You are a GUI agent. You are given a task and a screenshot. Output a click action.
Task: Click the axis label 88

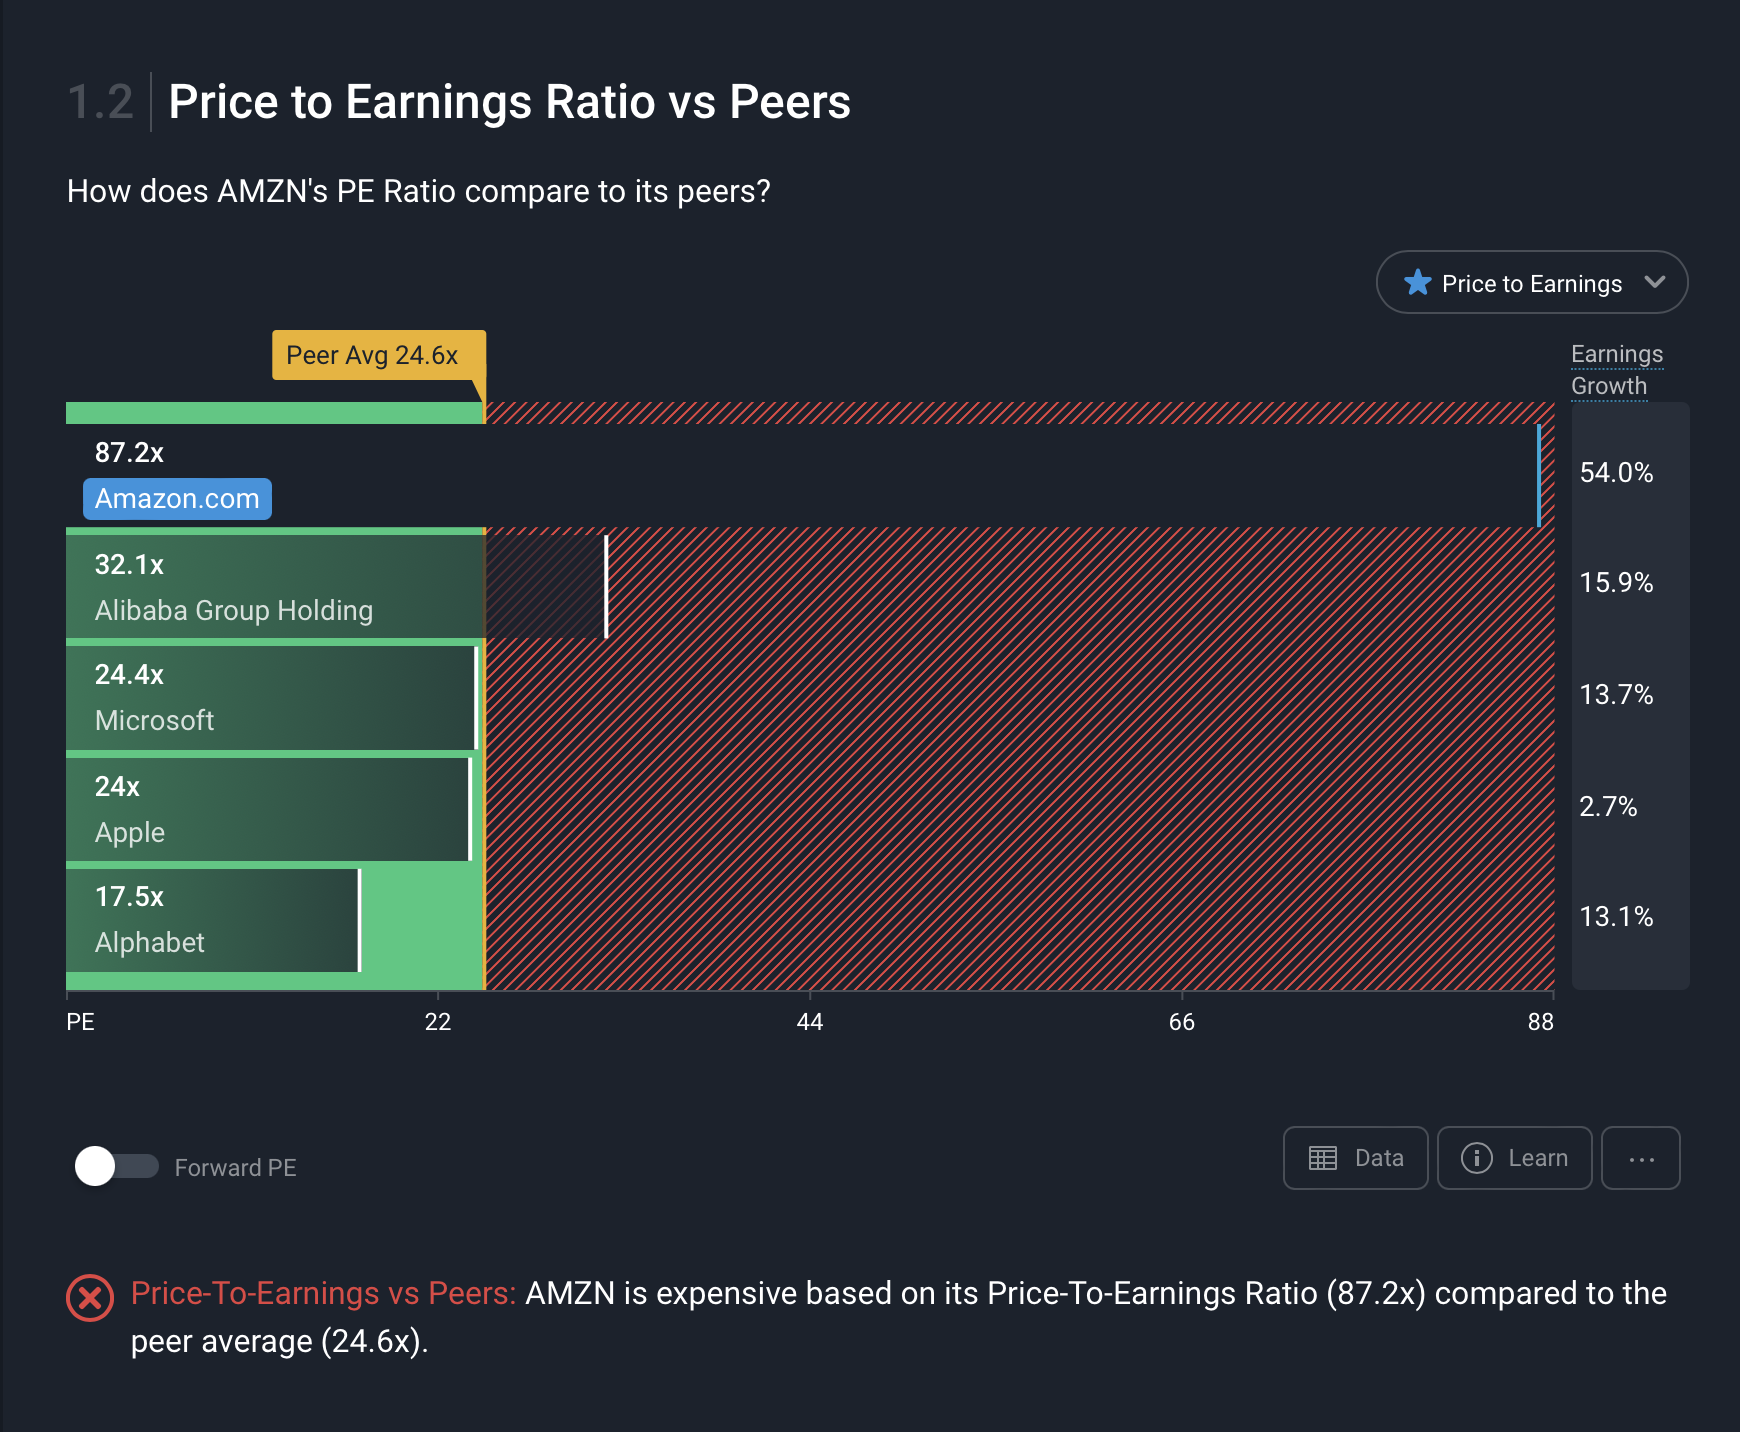click(x=1541, y=1021)
